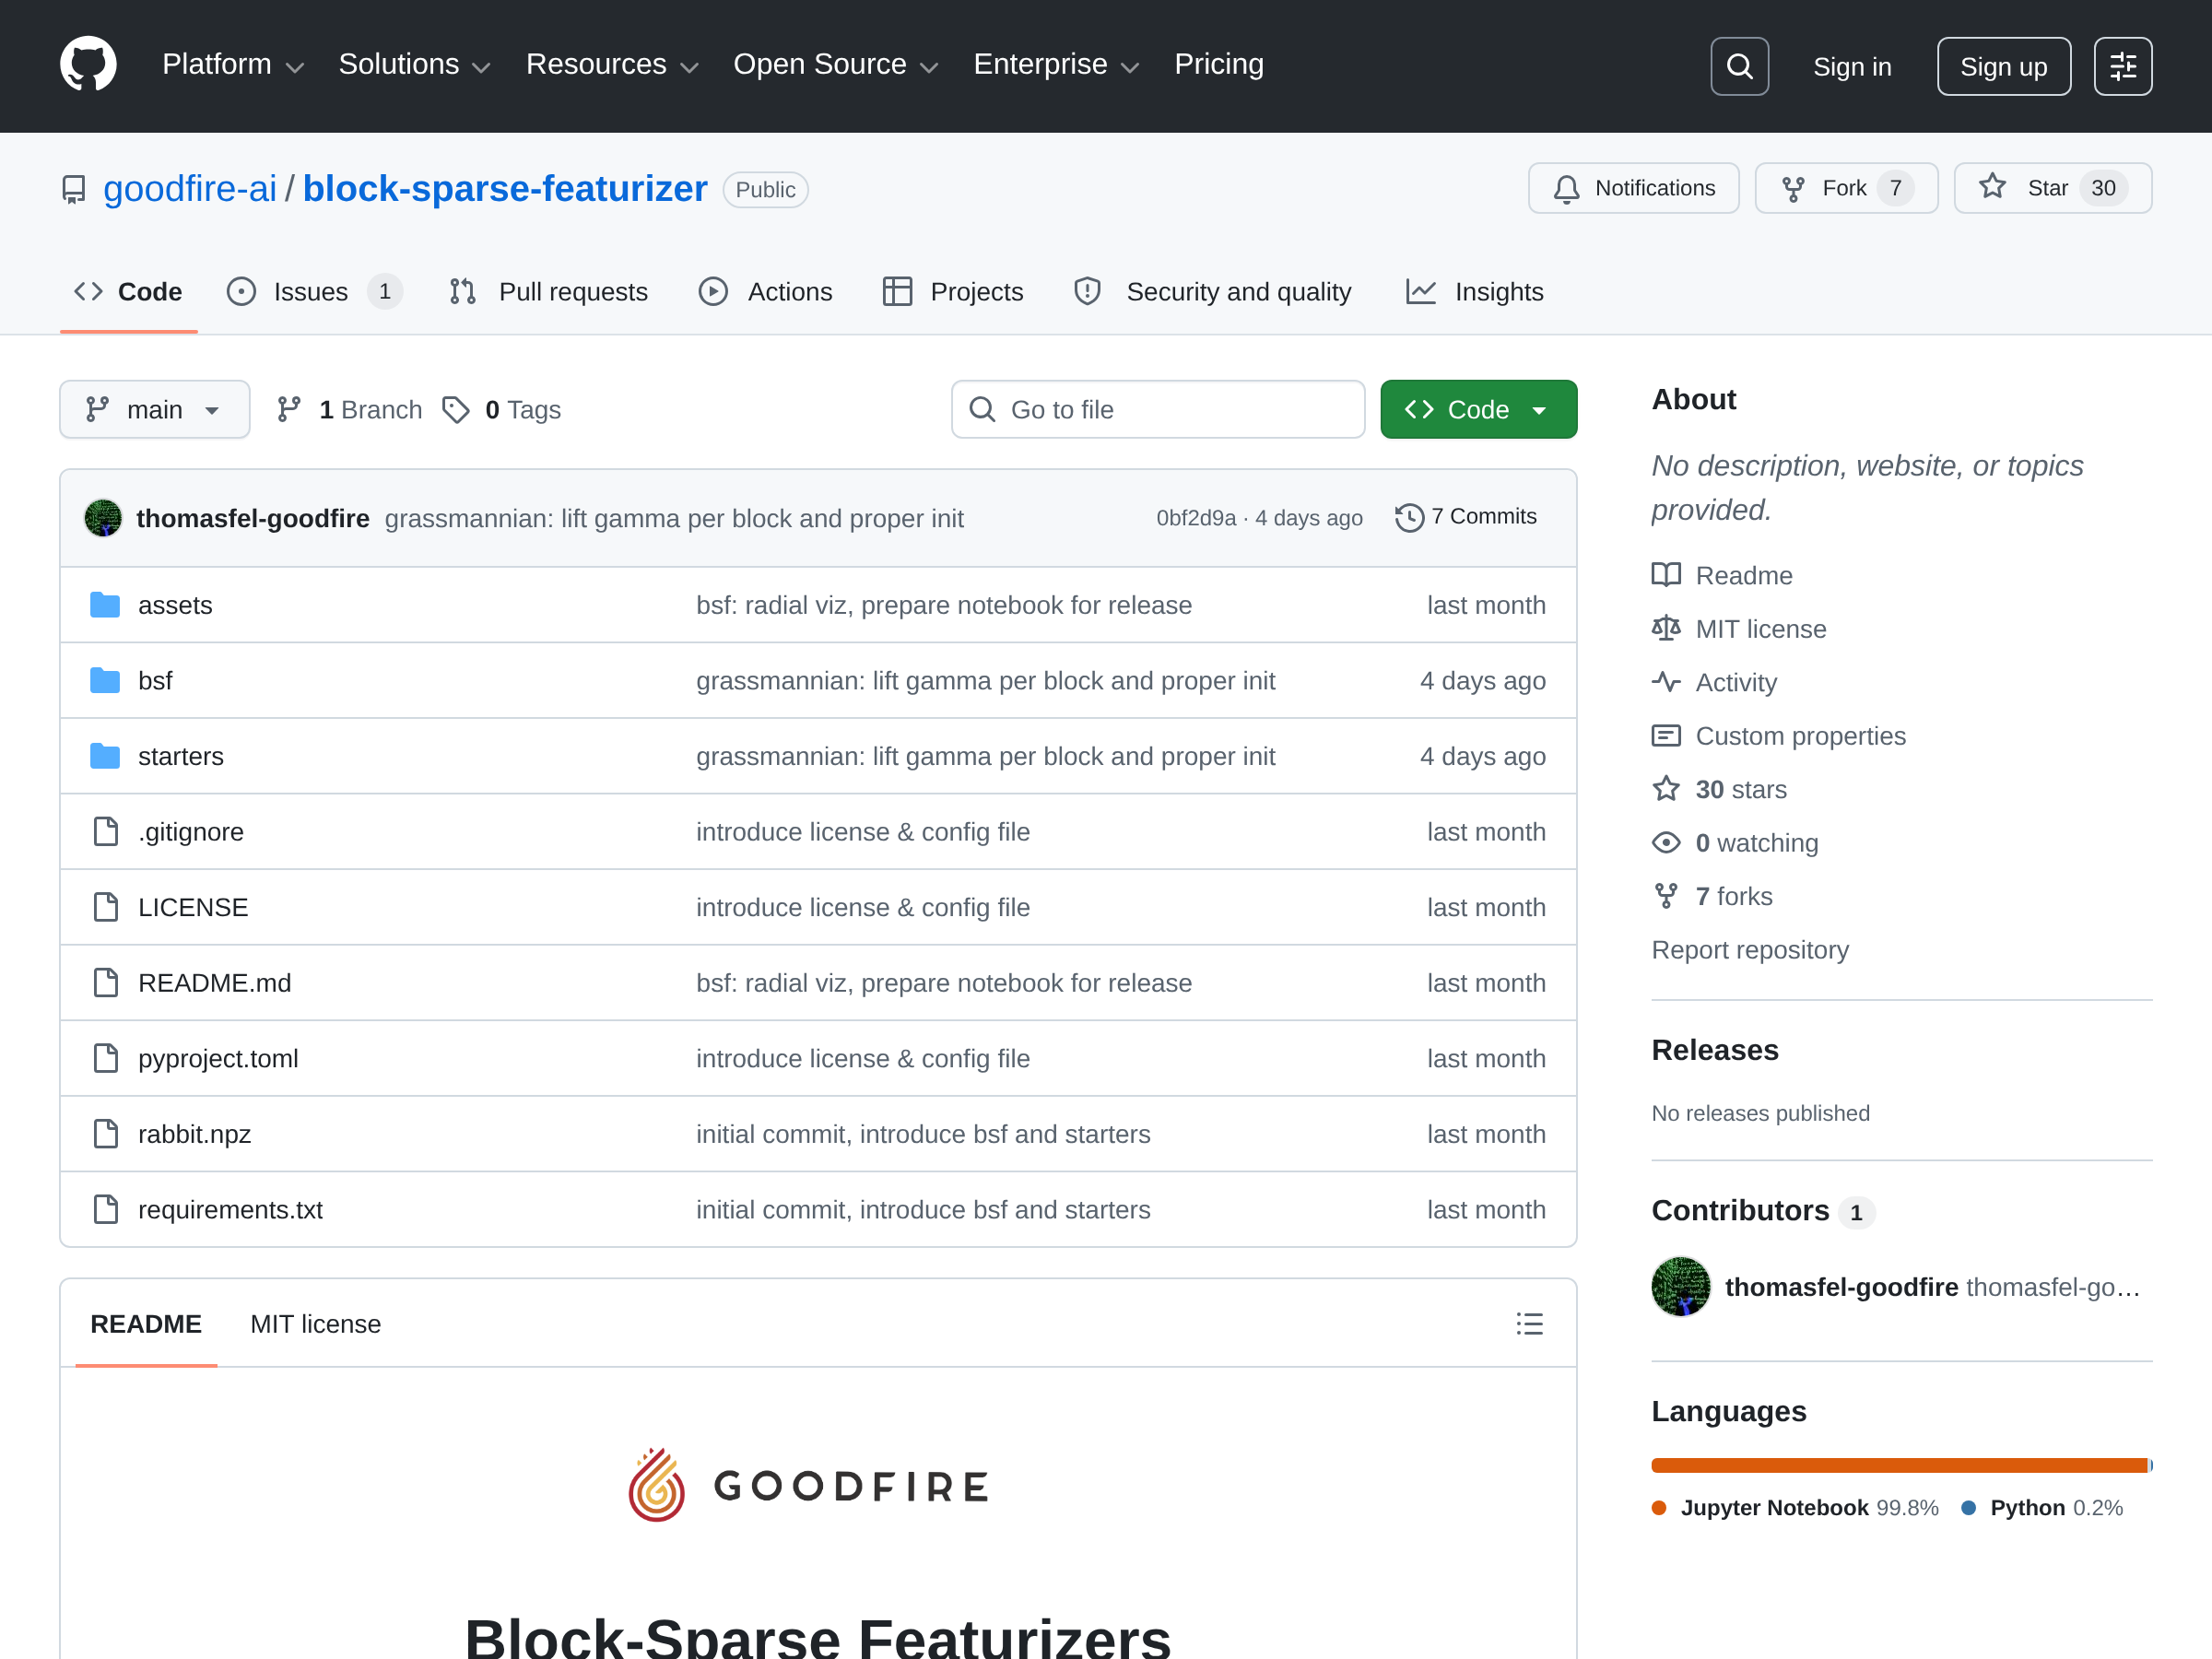
Task: Switch to the Pull requests tab
Action: (x=548, y=292)
